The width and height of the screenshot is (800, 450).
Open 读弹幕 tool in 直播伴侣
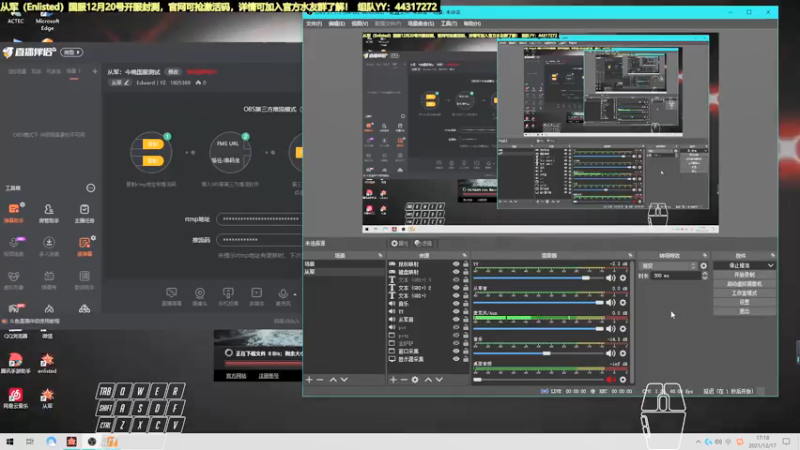(x=84, y=246)
